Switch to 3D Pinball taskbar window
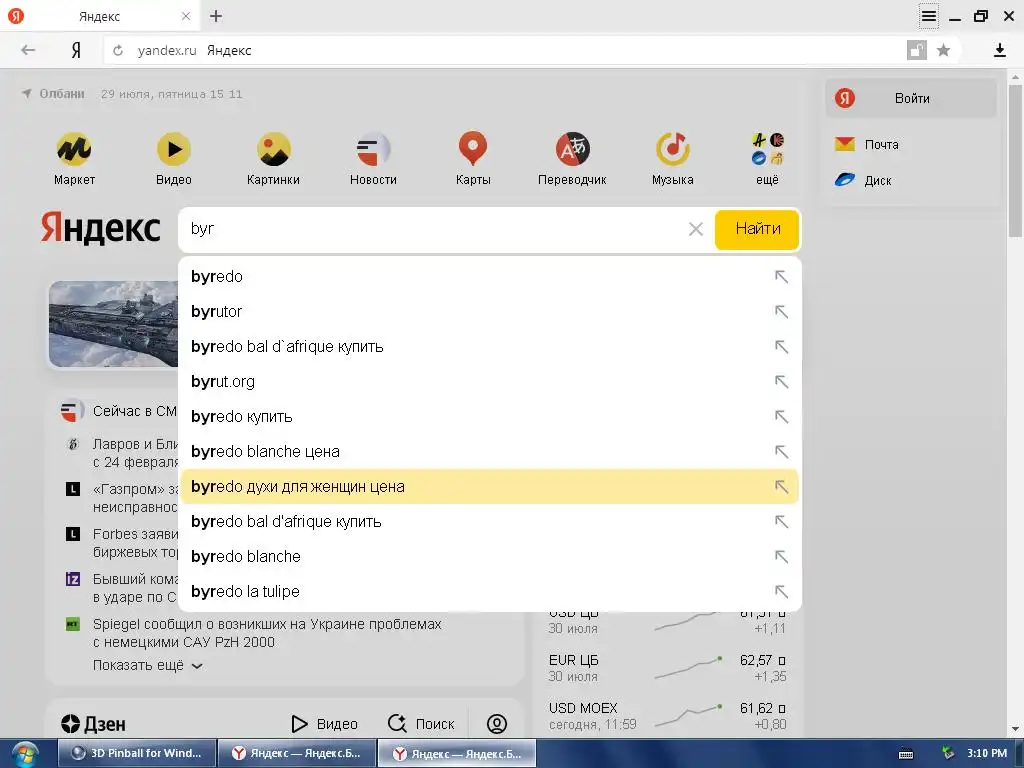Viewport: 1024px width, 768px height. [137, 753]
